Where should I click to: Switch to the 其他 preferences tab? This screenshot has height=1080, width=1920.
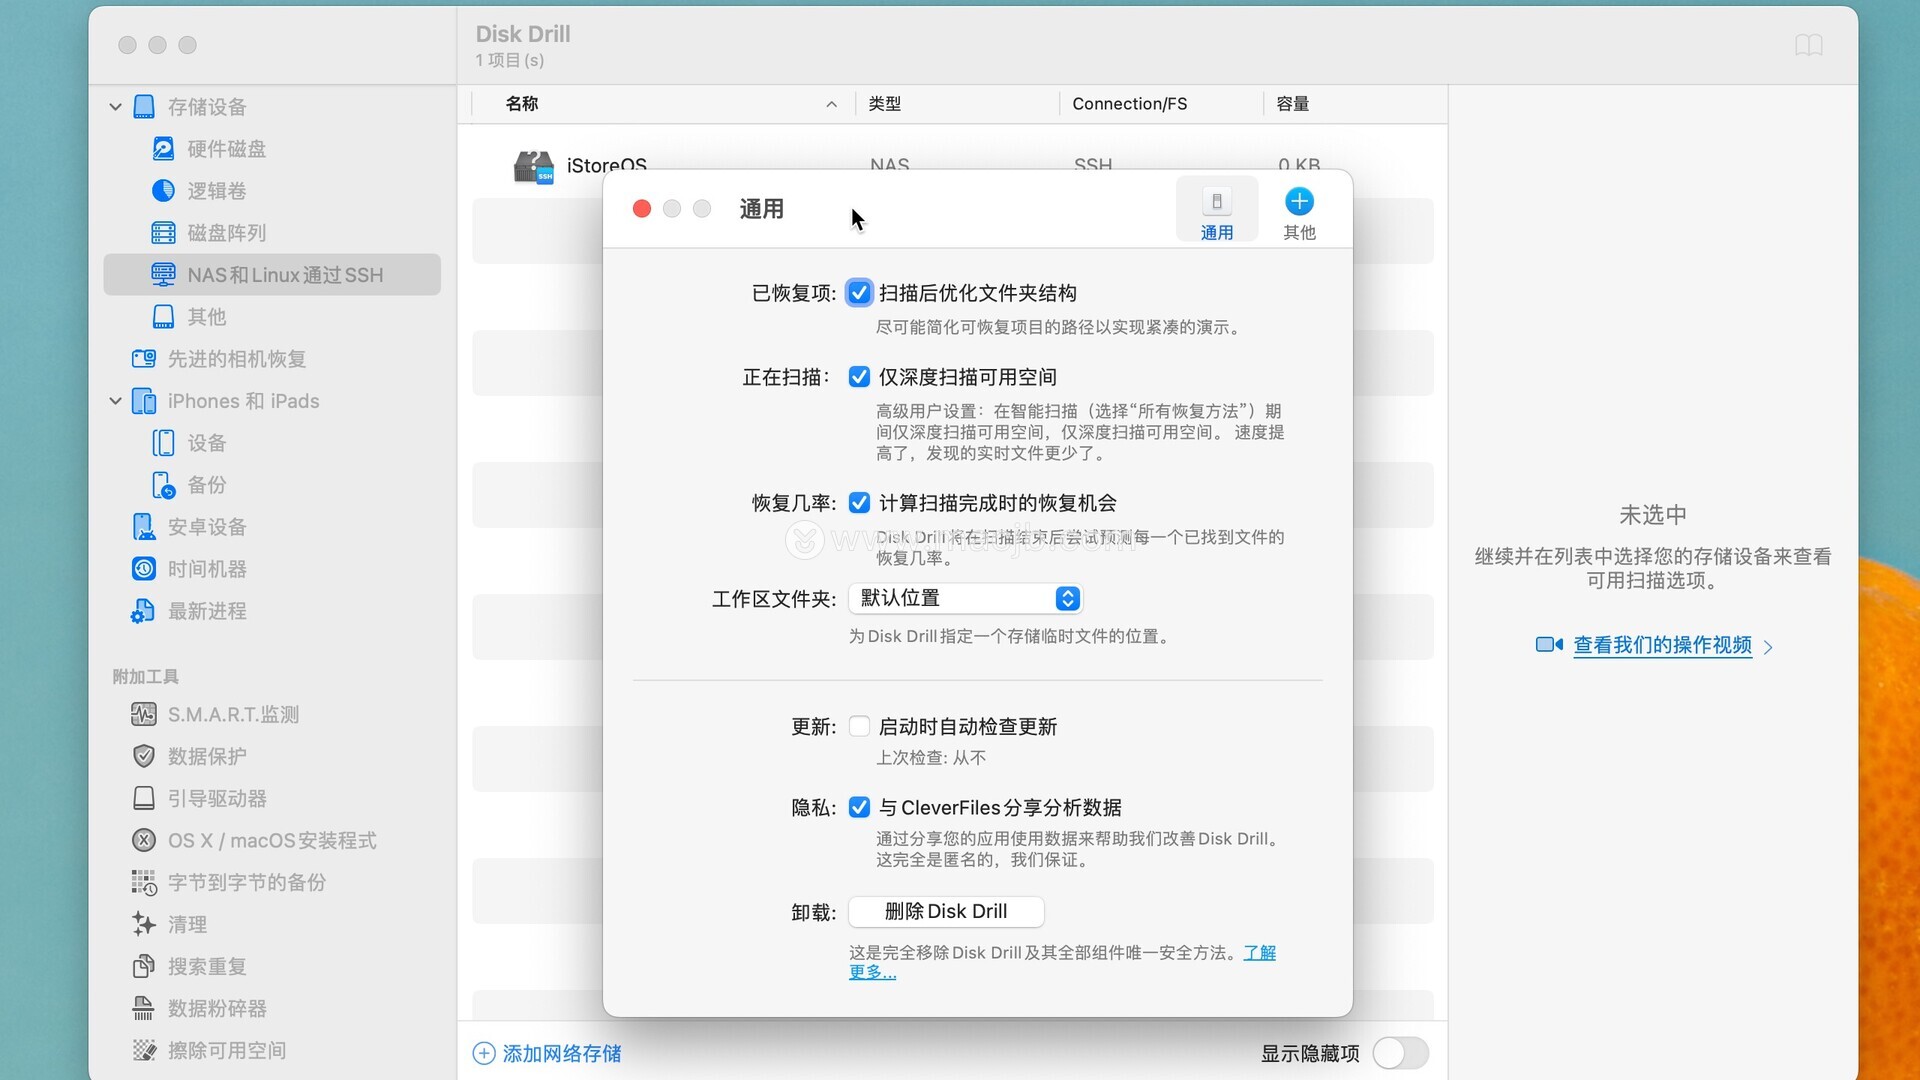click(1299, 212)
